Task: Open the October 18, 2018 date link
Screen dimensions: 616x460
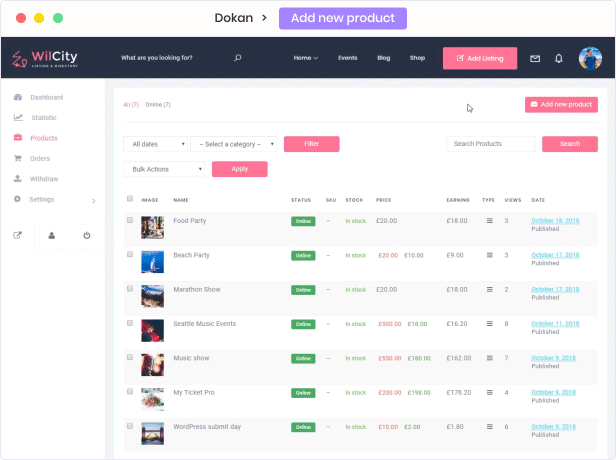Action: [555, 220]
